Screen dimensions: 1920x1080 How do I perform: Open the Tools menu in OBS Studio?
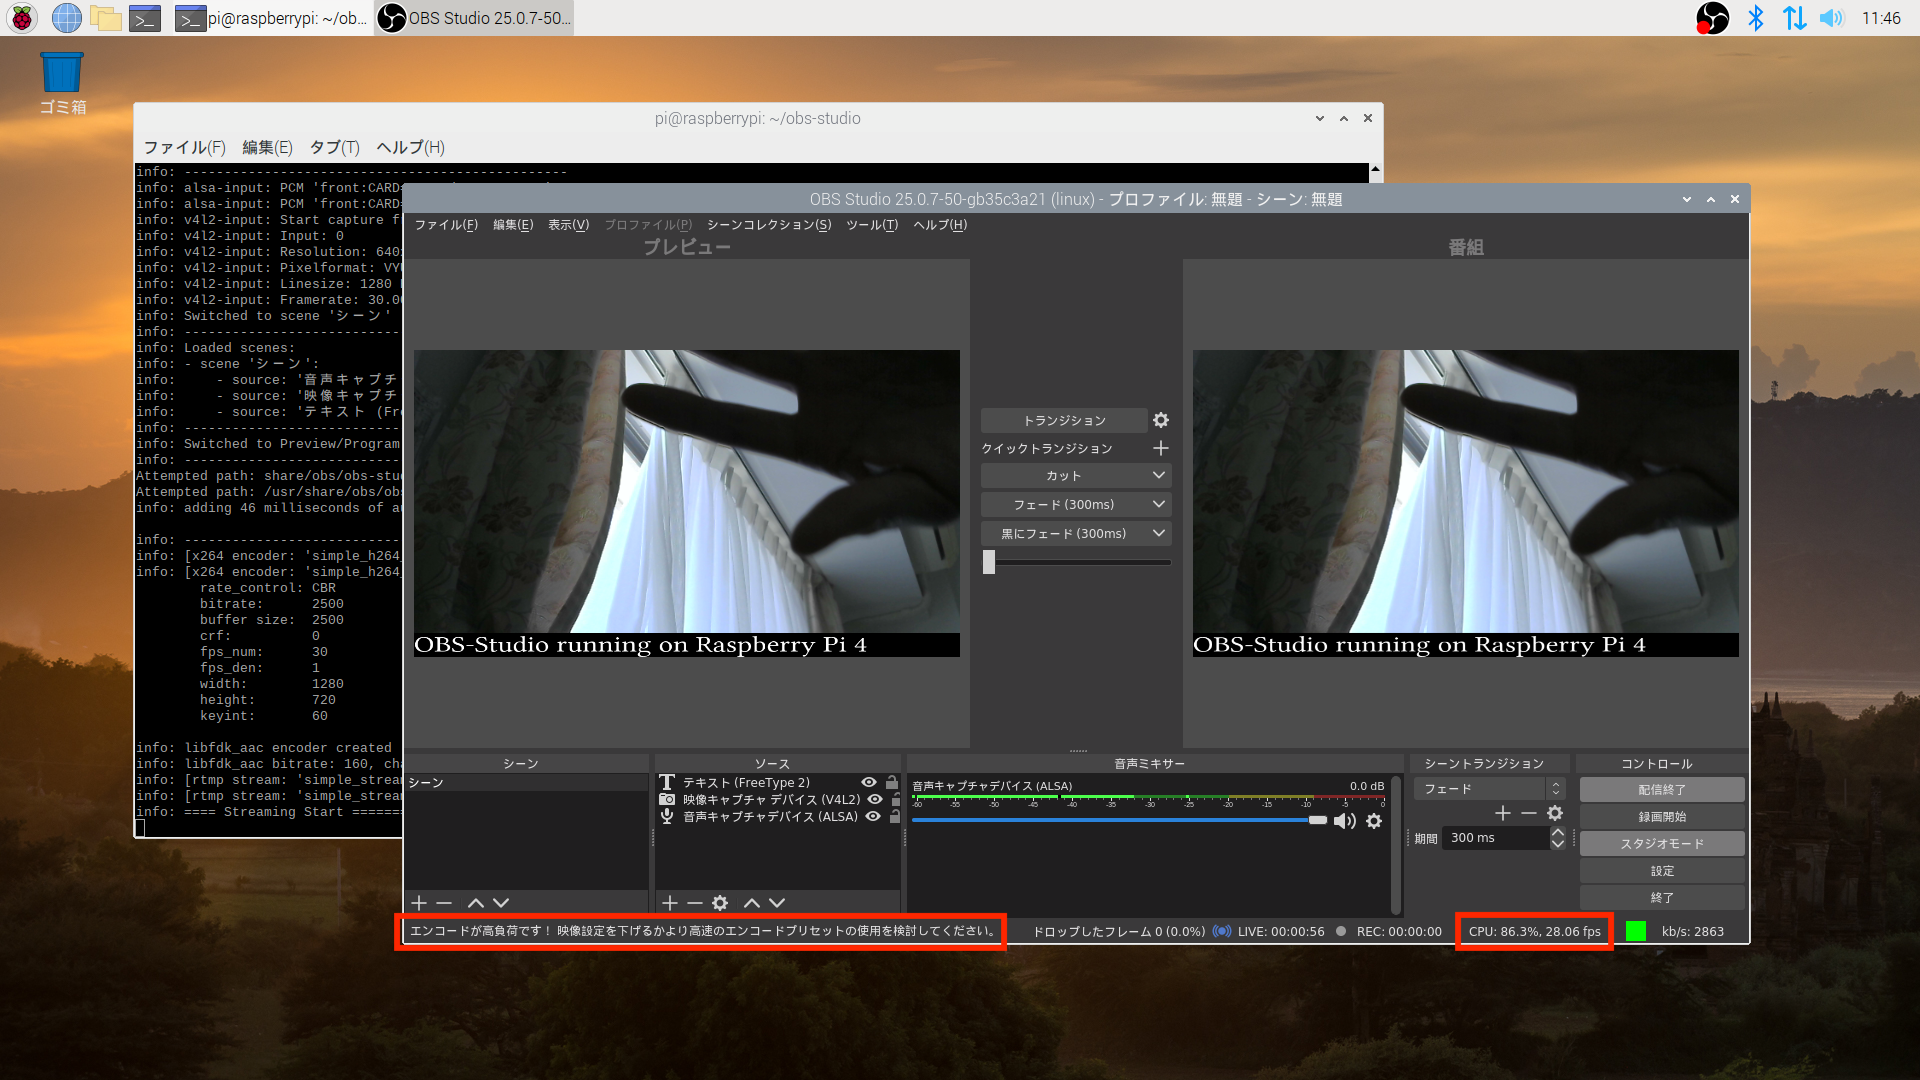[872, 225]
